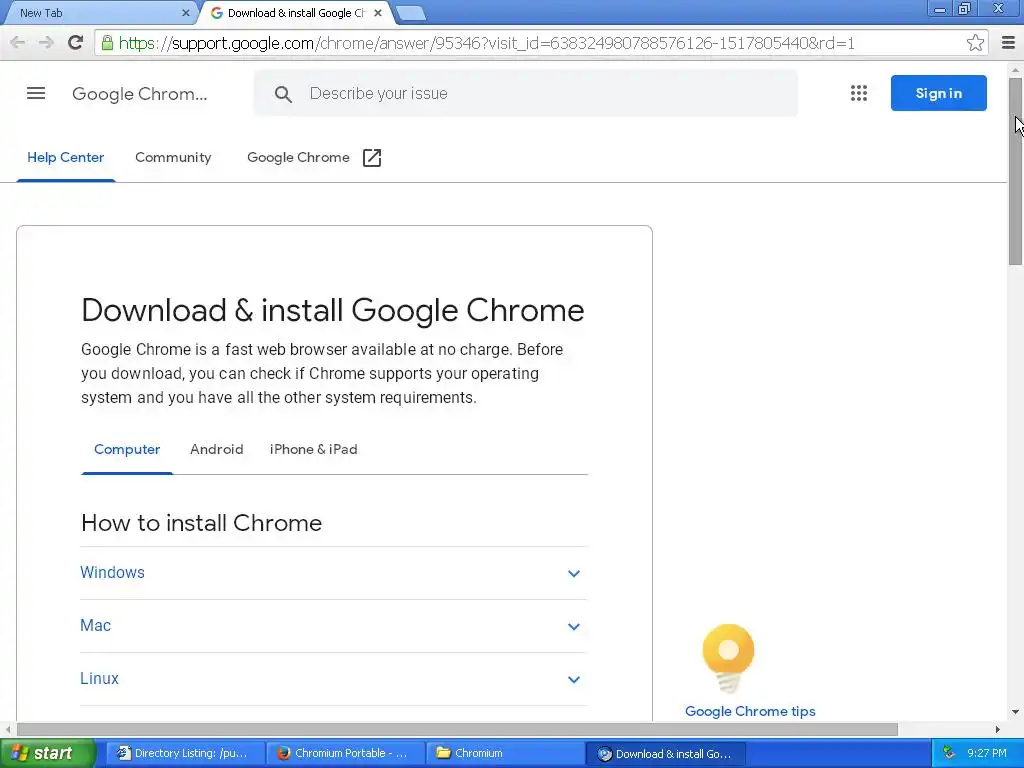Click the Sign in button
This screenshot has height=768, width=1024.
pos(938,93)
